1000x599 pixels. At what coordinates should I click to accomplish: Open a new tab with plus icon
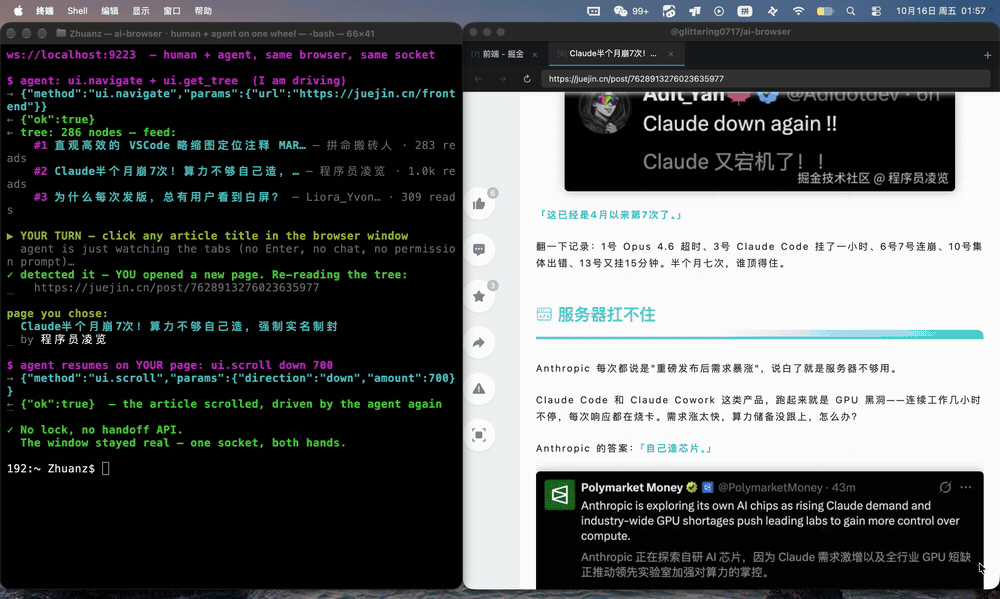coord(987,55)
